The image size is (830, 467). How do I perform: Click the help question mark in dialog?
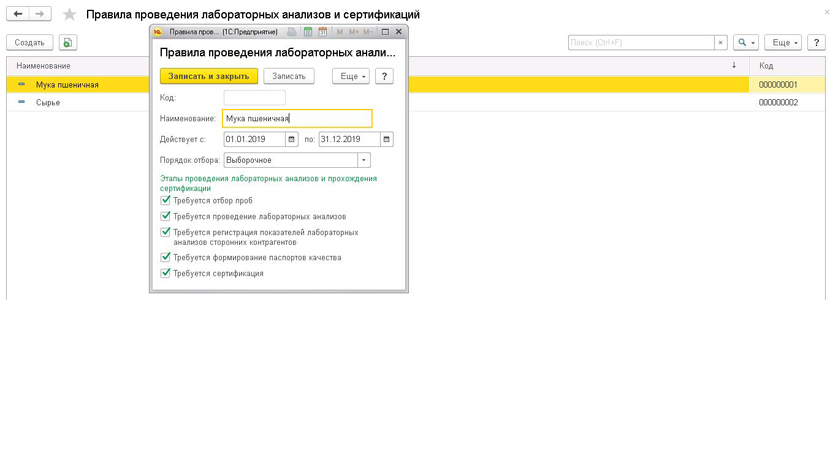(384, 76)
